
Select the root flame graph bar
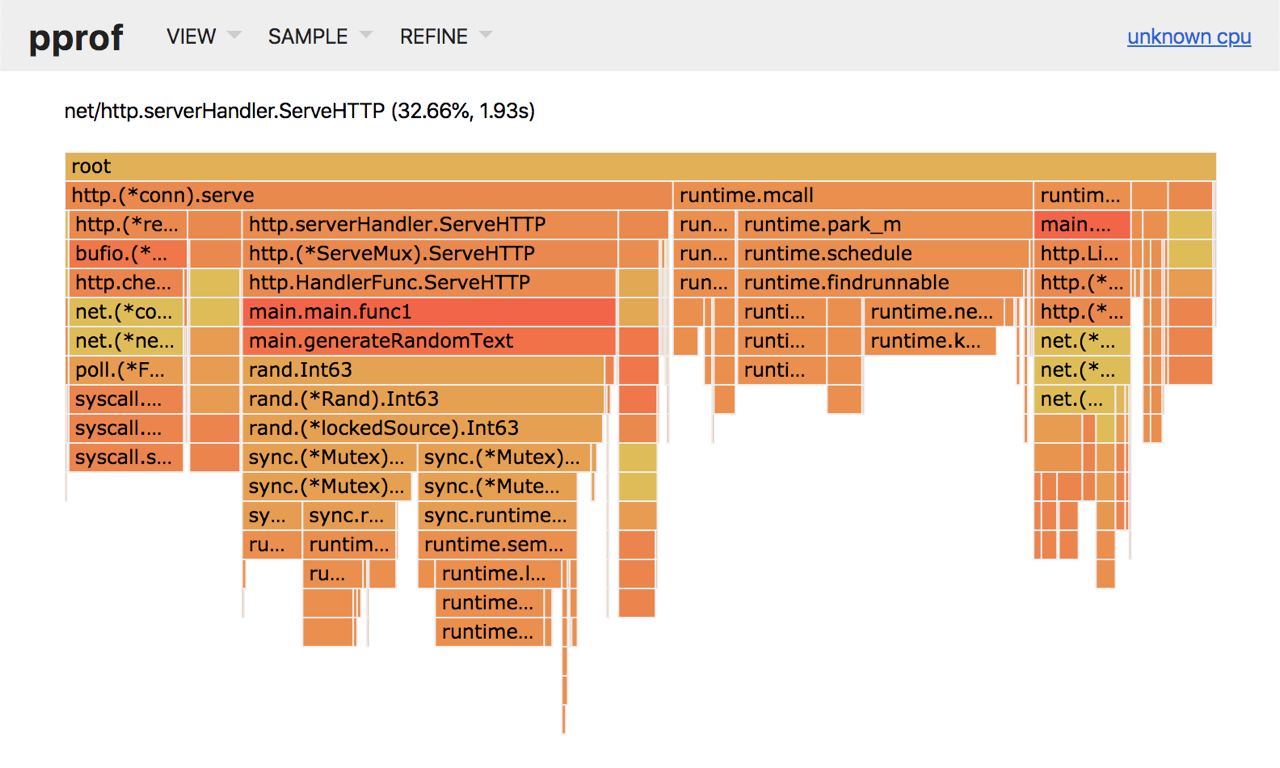coord(640,166)
